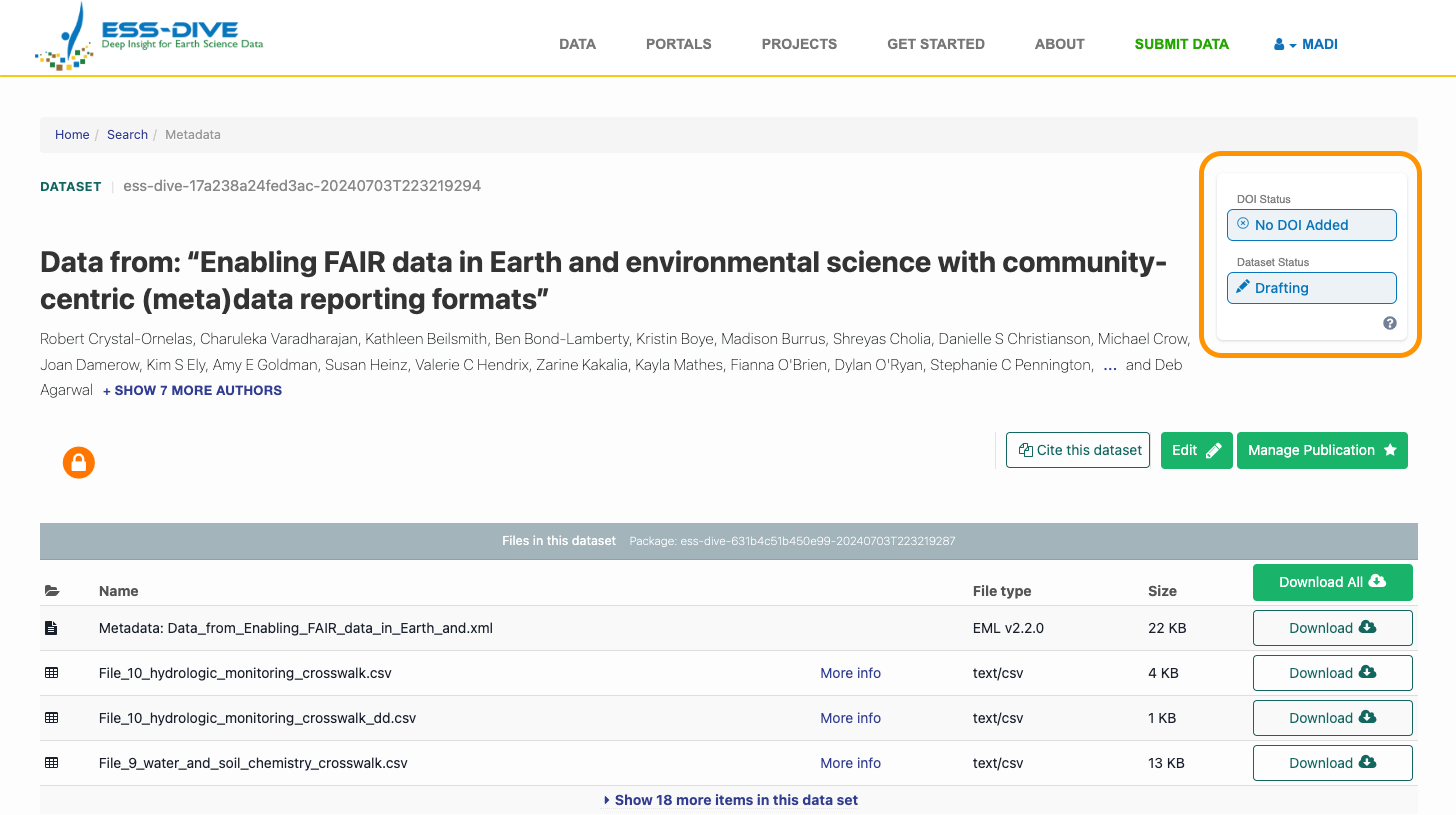Open the MADI user account dropdown
Viewport: 1456px width, 815px height.
tap(1306, 44)
